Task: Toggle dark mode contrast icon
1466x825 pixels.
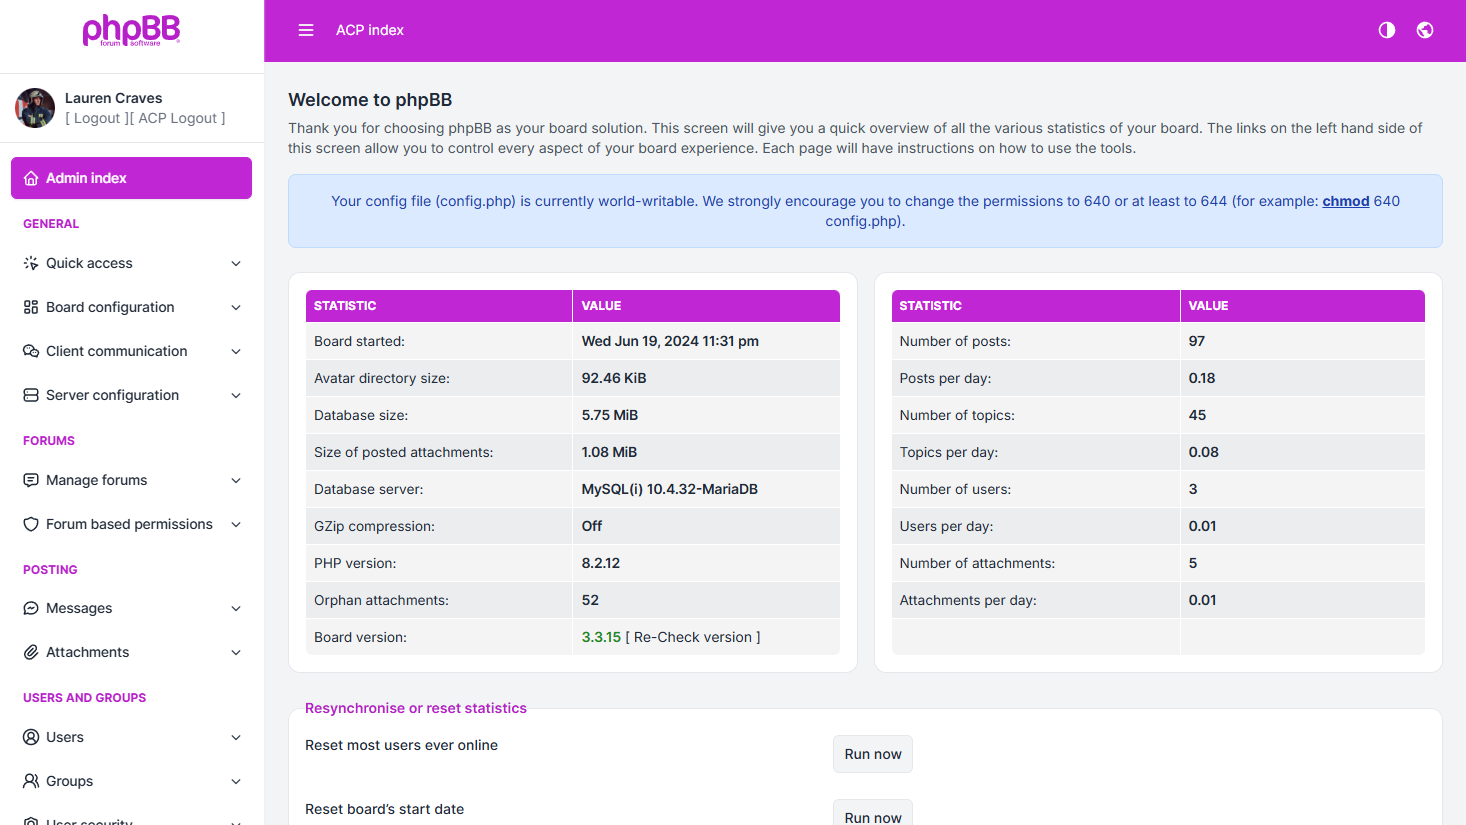Action: click(x=1387, y=30)
